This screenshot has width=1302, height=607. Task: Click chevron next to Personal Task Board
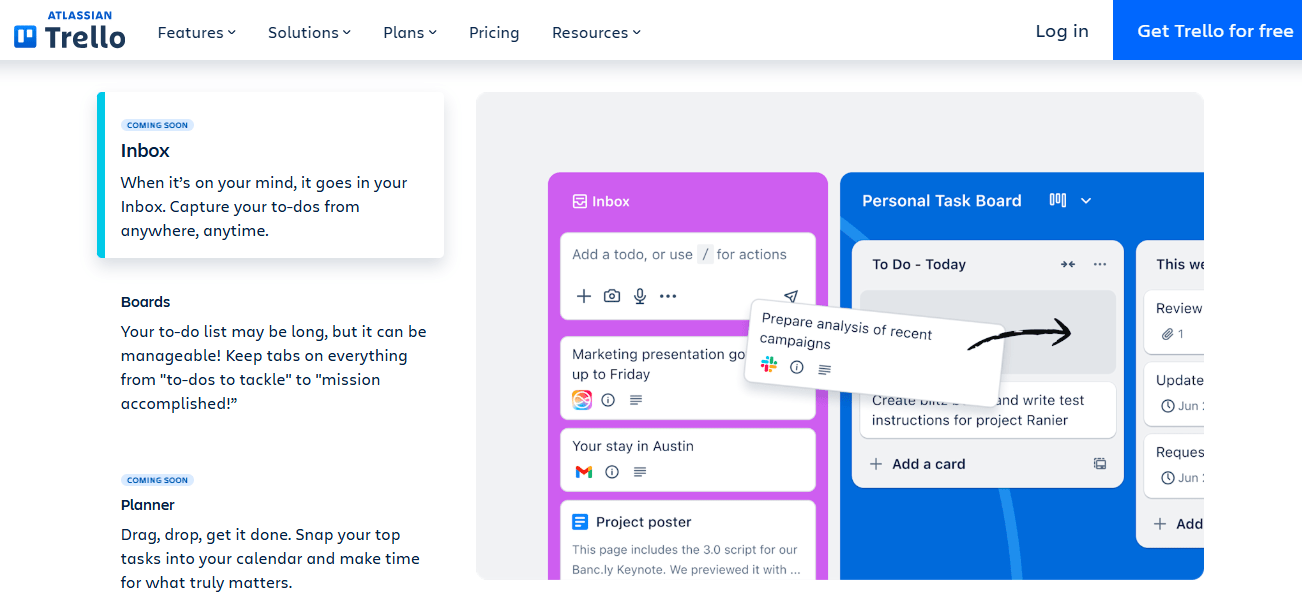pyautogui.click(x=1086, y=201)
